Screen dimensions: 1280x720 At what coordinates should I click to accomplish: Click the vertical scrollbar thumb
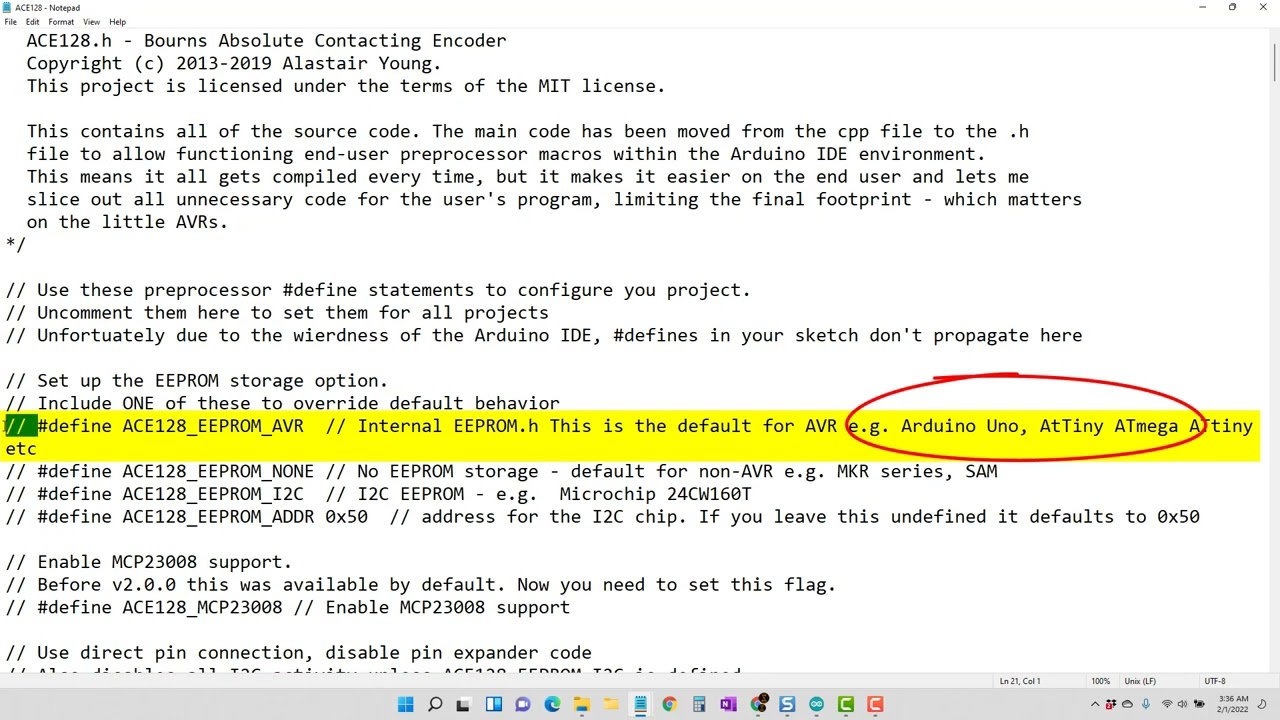[x=1274, y=61]
